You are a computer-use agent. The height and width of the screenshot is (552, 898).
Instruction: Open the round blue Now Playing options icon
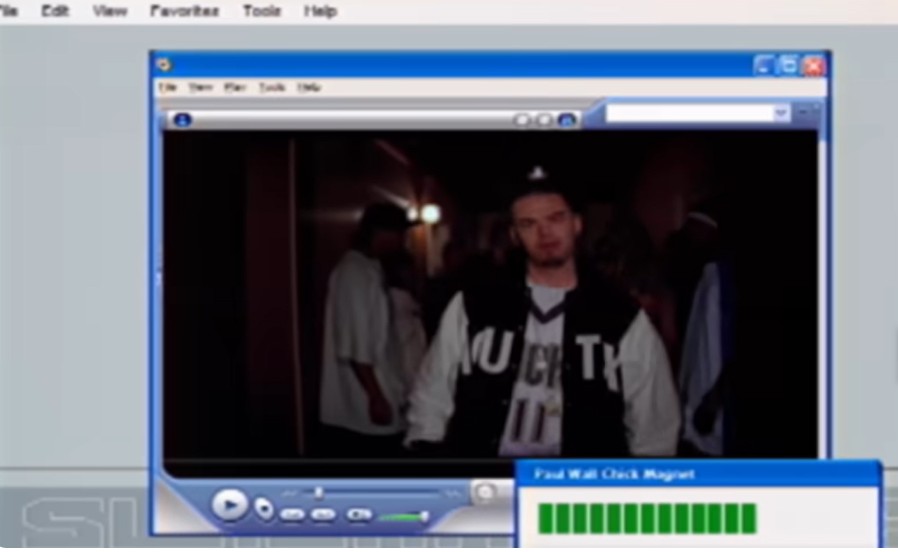(182, 120)
